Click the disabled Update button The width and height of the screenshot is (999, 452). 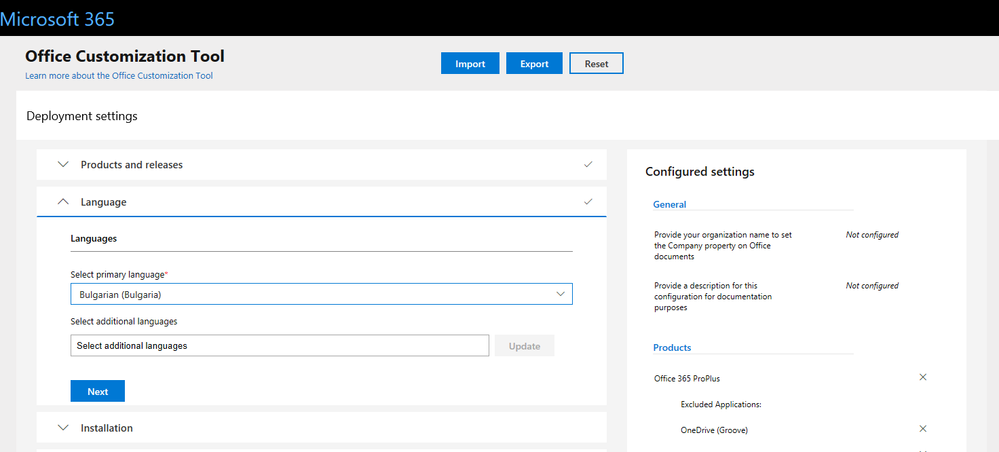tap(524, 346)
